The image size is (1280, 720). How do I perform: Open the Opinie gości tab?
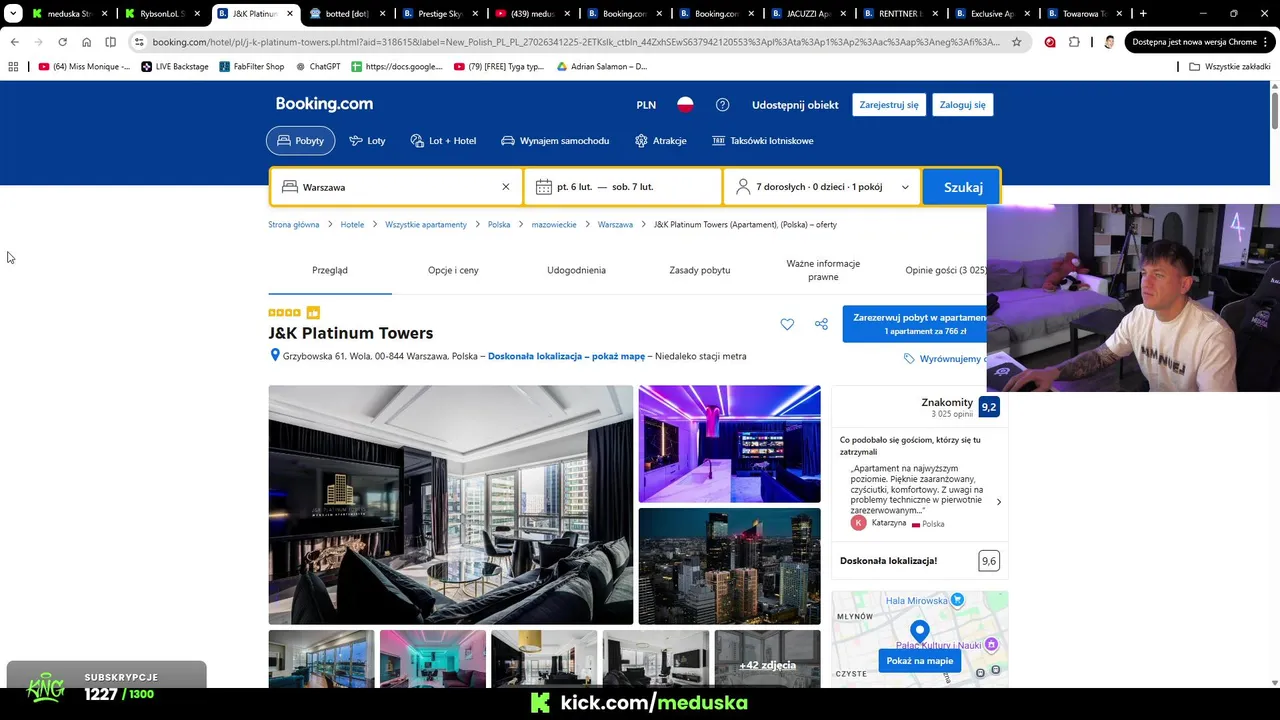pyautogui.click(x=946, y=270)
